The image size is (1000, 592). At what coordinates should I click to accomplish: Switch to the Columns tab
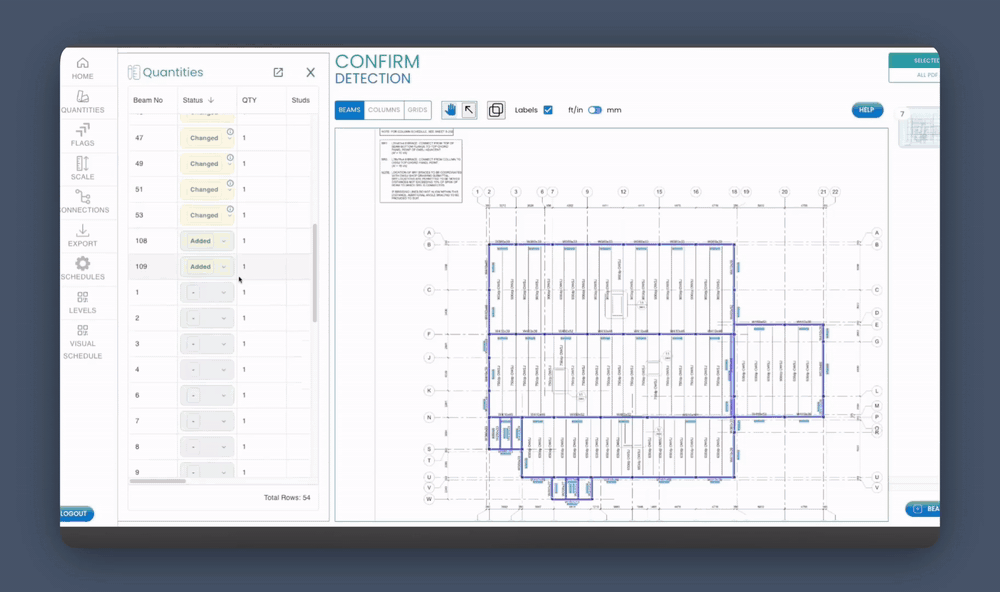383,110
